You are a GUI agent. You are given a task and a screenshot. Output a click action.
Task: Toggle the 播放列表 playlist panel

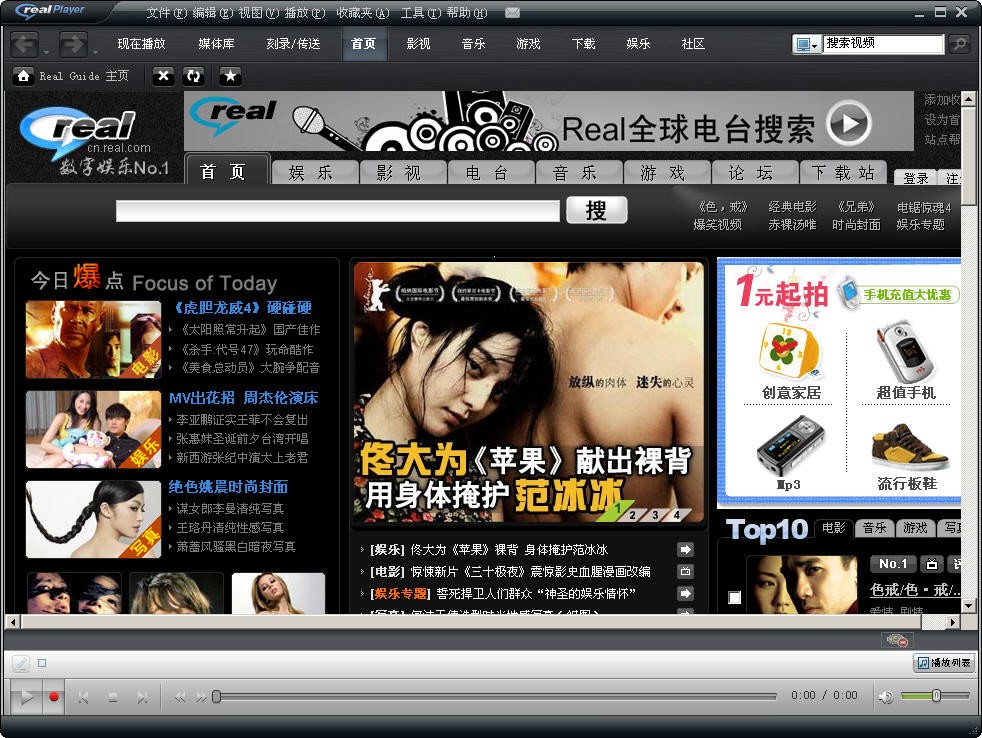click(x=944, y=663)
